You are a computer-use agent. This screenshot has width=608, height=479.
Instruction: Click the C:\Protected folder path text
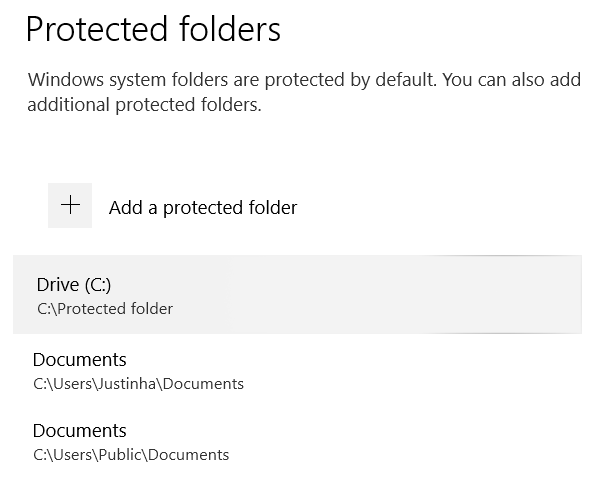point(105,309)
